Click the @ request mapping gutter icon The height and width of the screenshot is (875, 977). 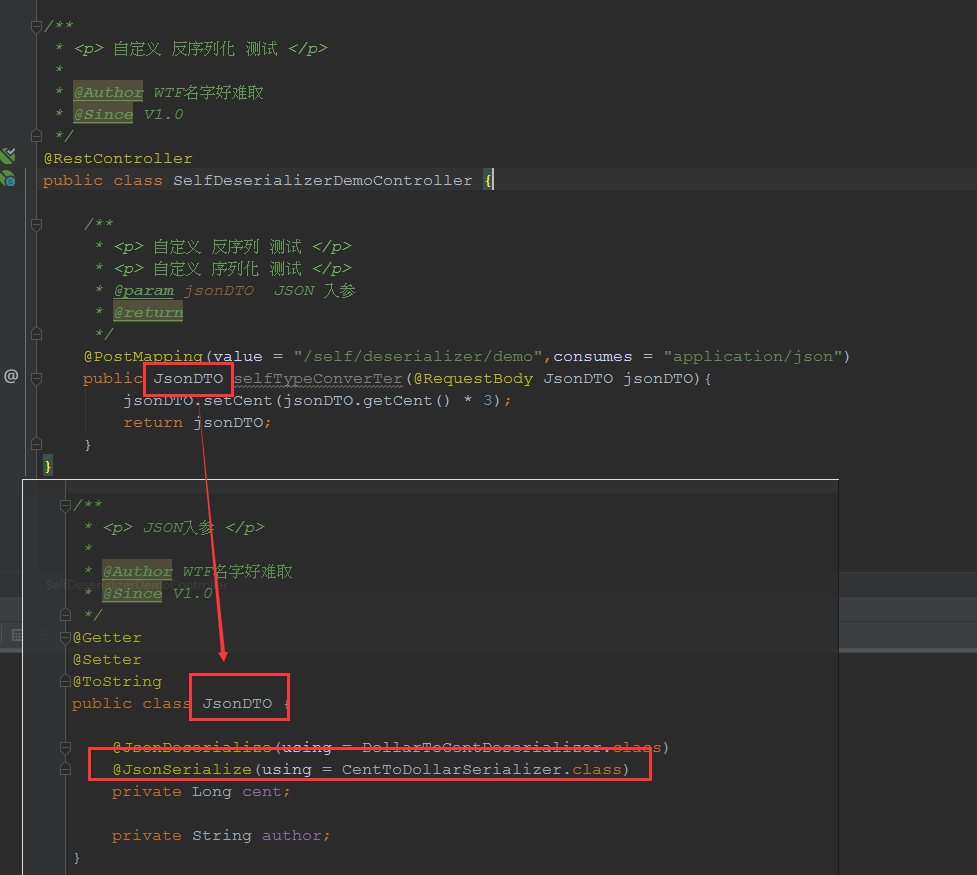point(11,376)
